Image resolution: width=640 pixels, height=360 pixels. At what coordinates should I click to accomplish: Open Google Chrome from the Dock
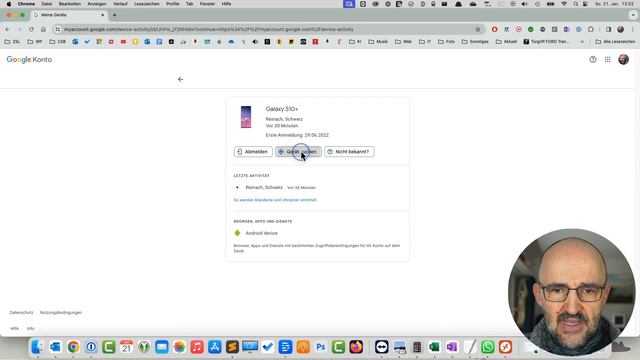(73, 347)
